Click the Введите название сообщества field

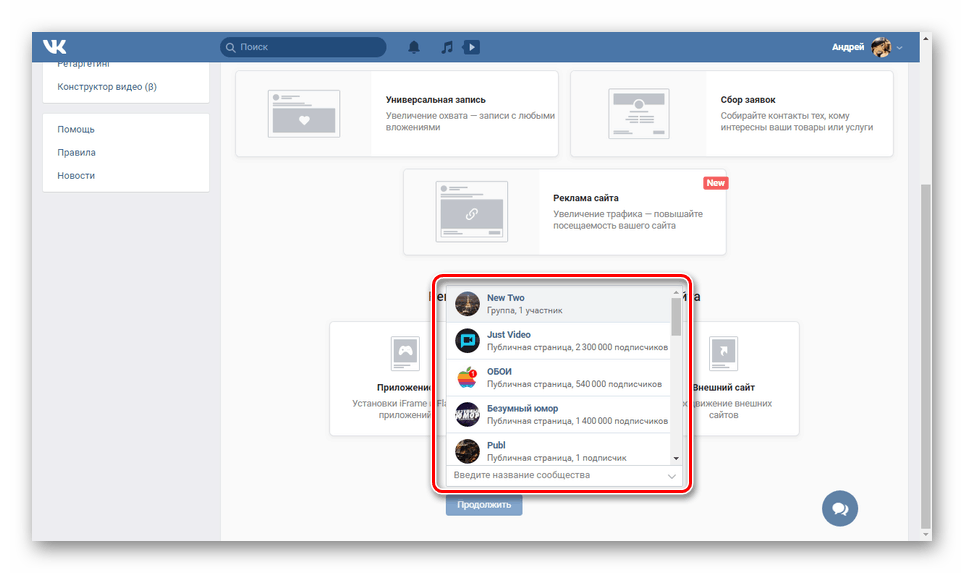point(564,475)
